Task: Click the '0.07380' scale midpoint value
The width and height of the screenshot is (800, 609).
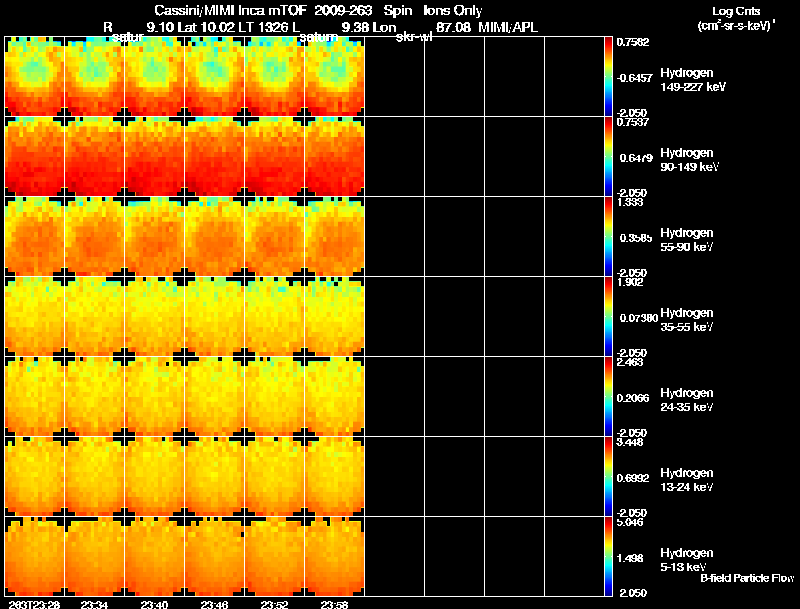Action: pyautogui.click(x=639, y=318)
